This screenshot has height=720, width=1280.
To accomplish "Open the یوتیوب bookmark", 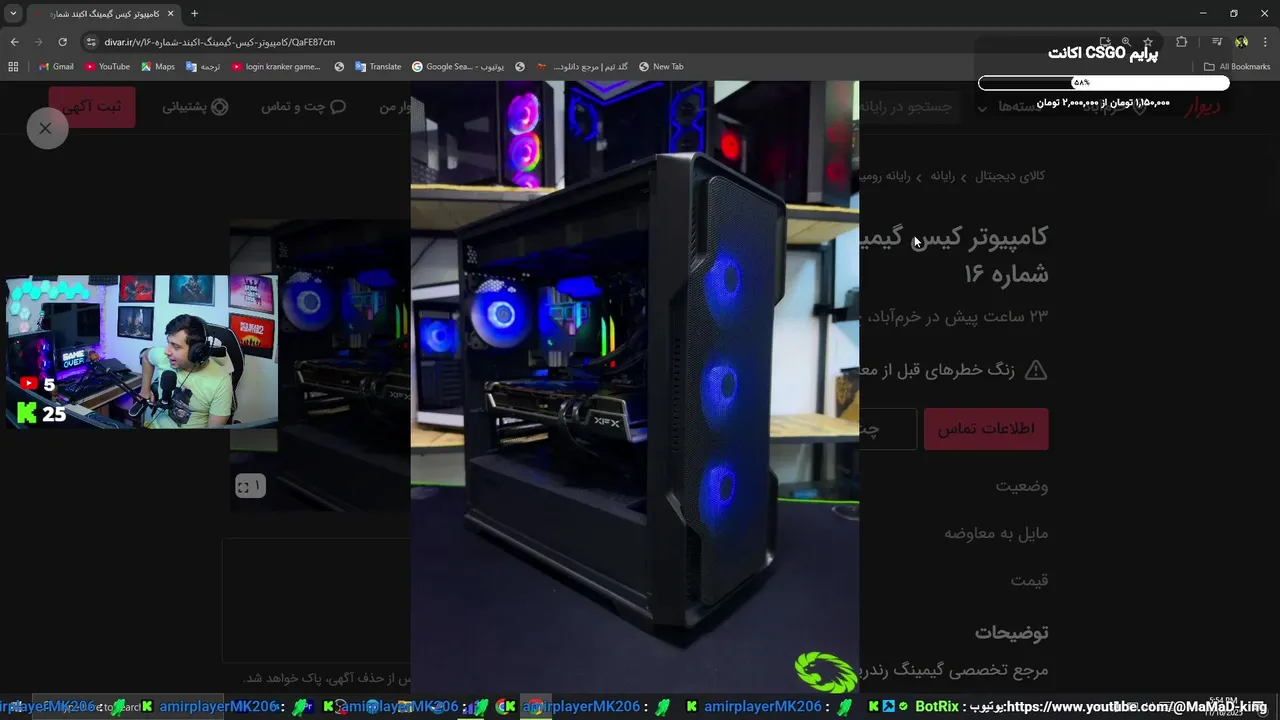I will click(x=485, y=67).
